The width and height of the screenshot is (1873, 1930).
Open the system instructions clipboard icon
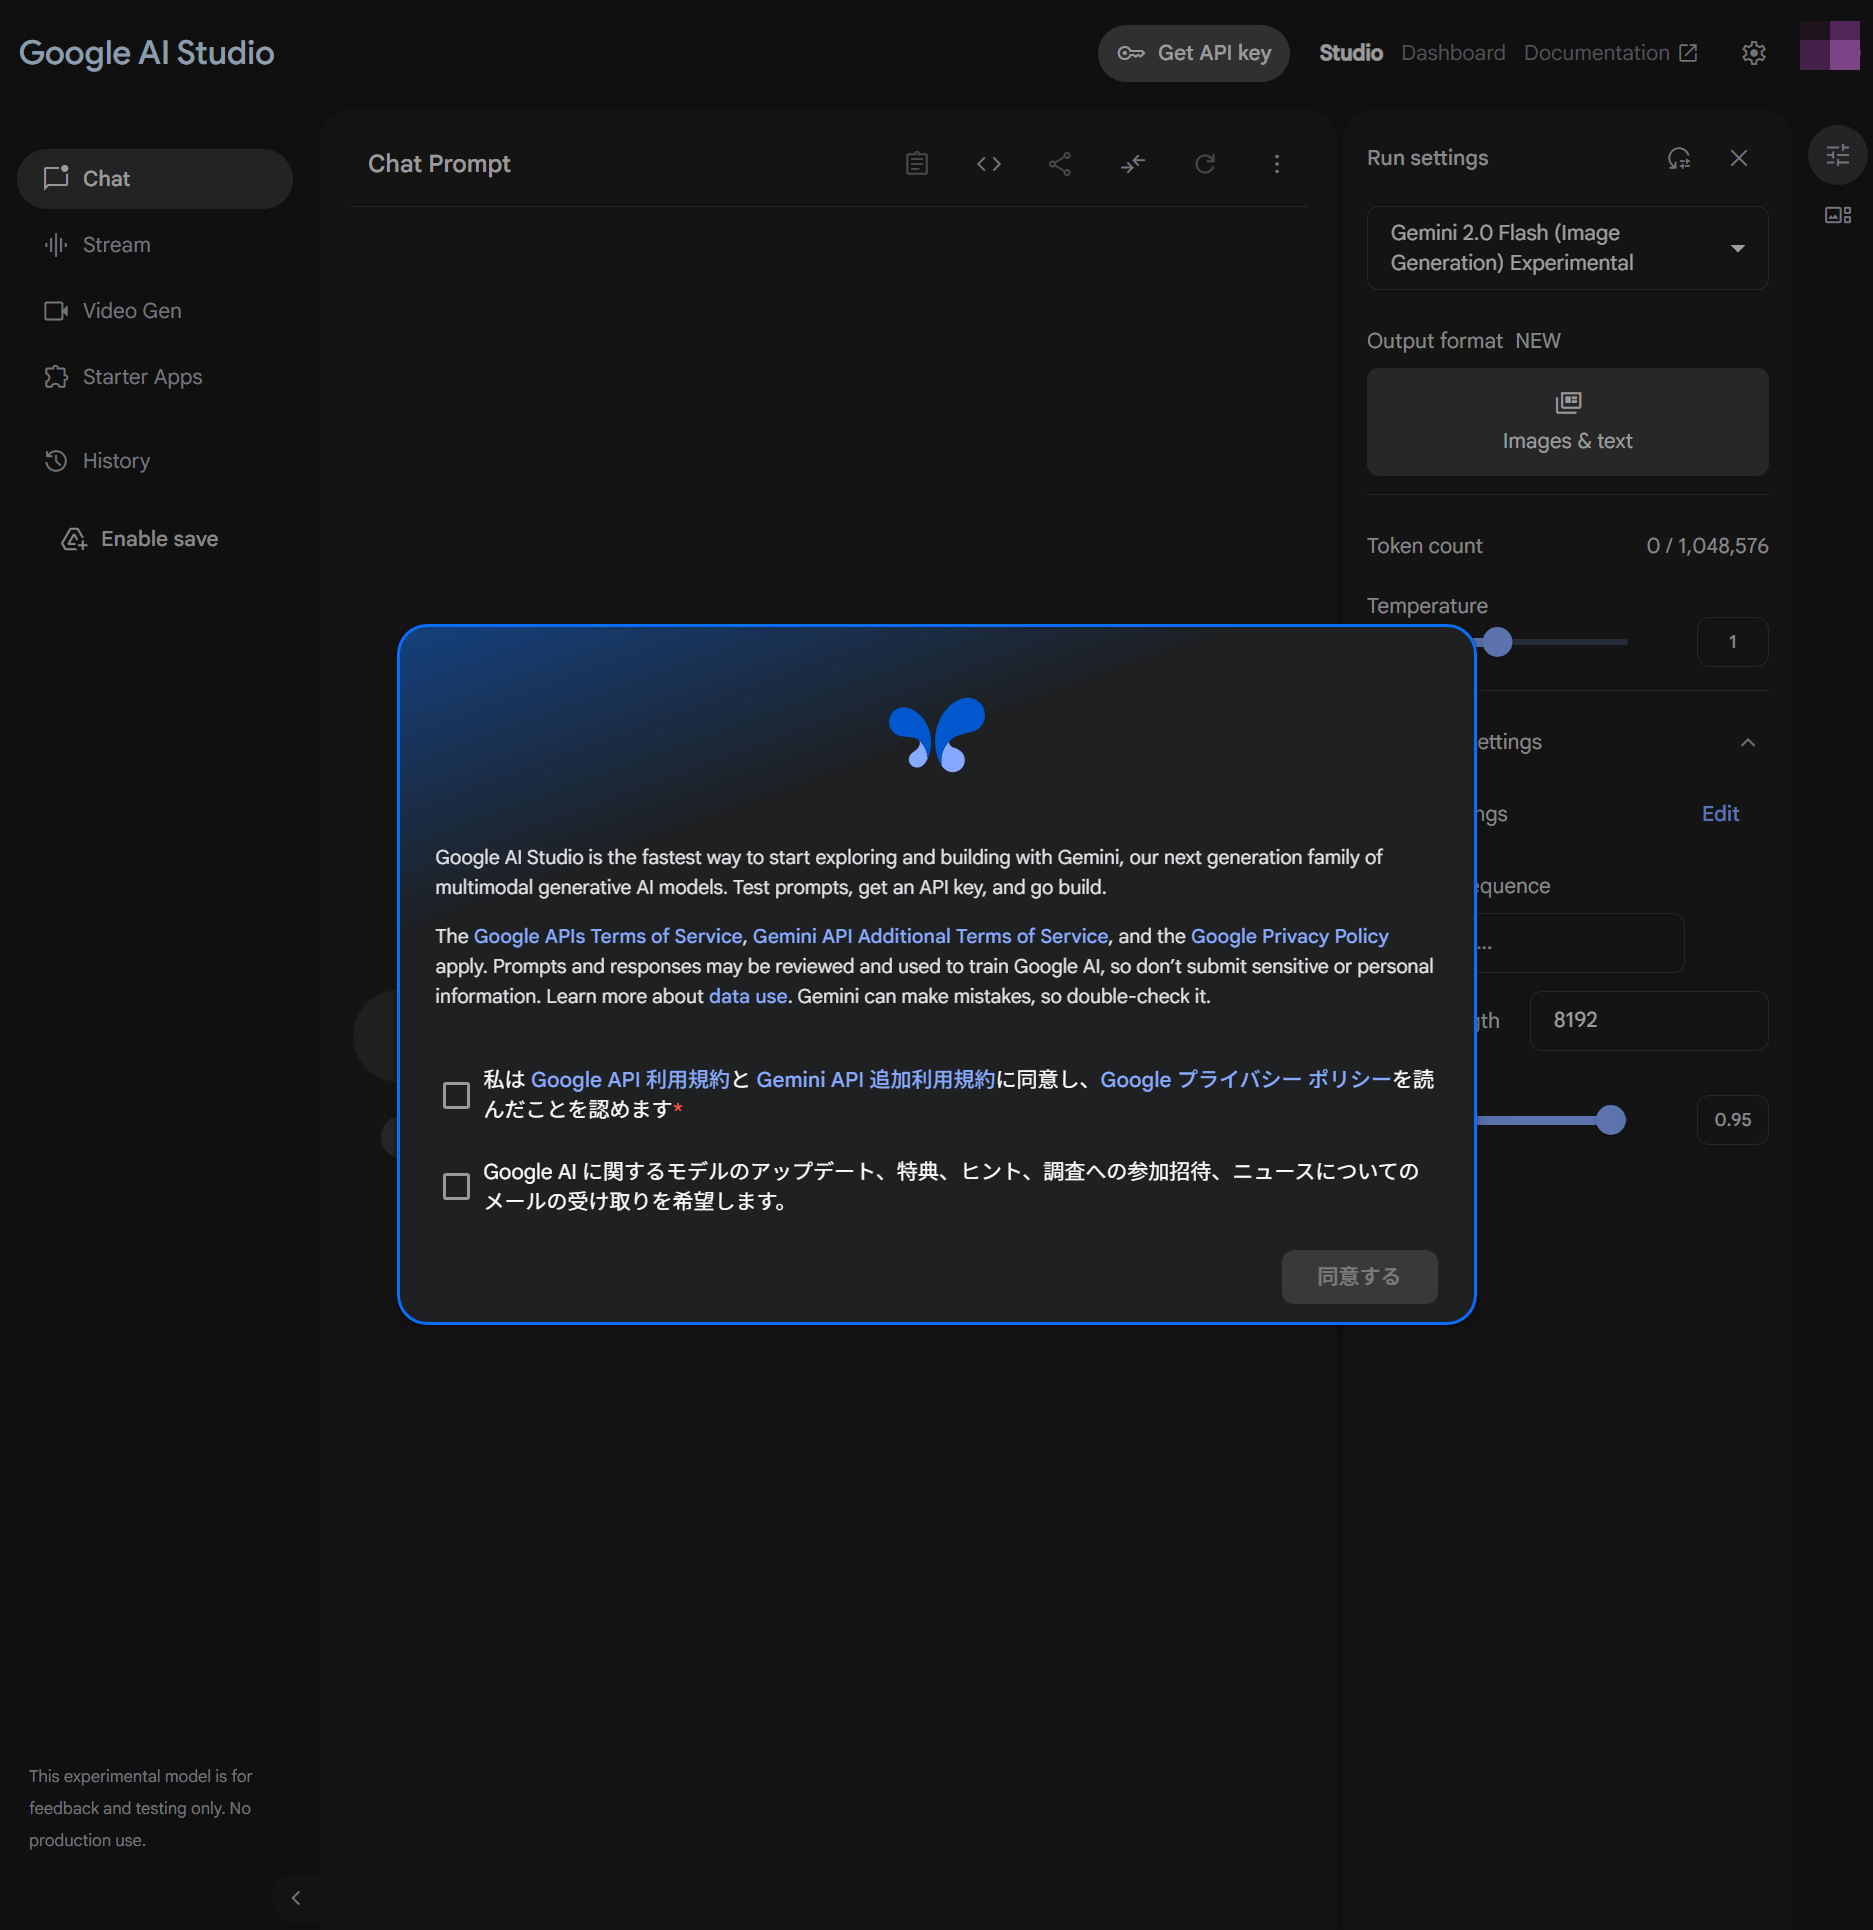[916, 164]
